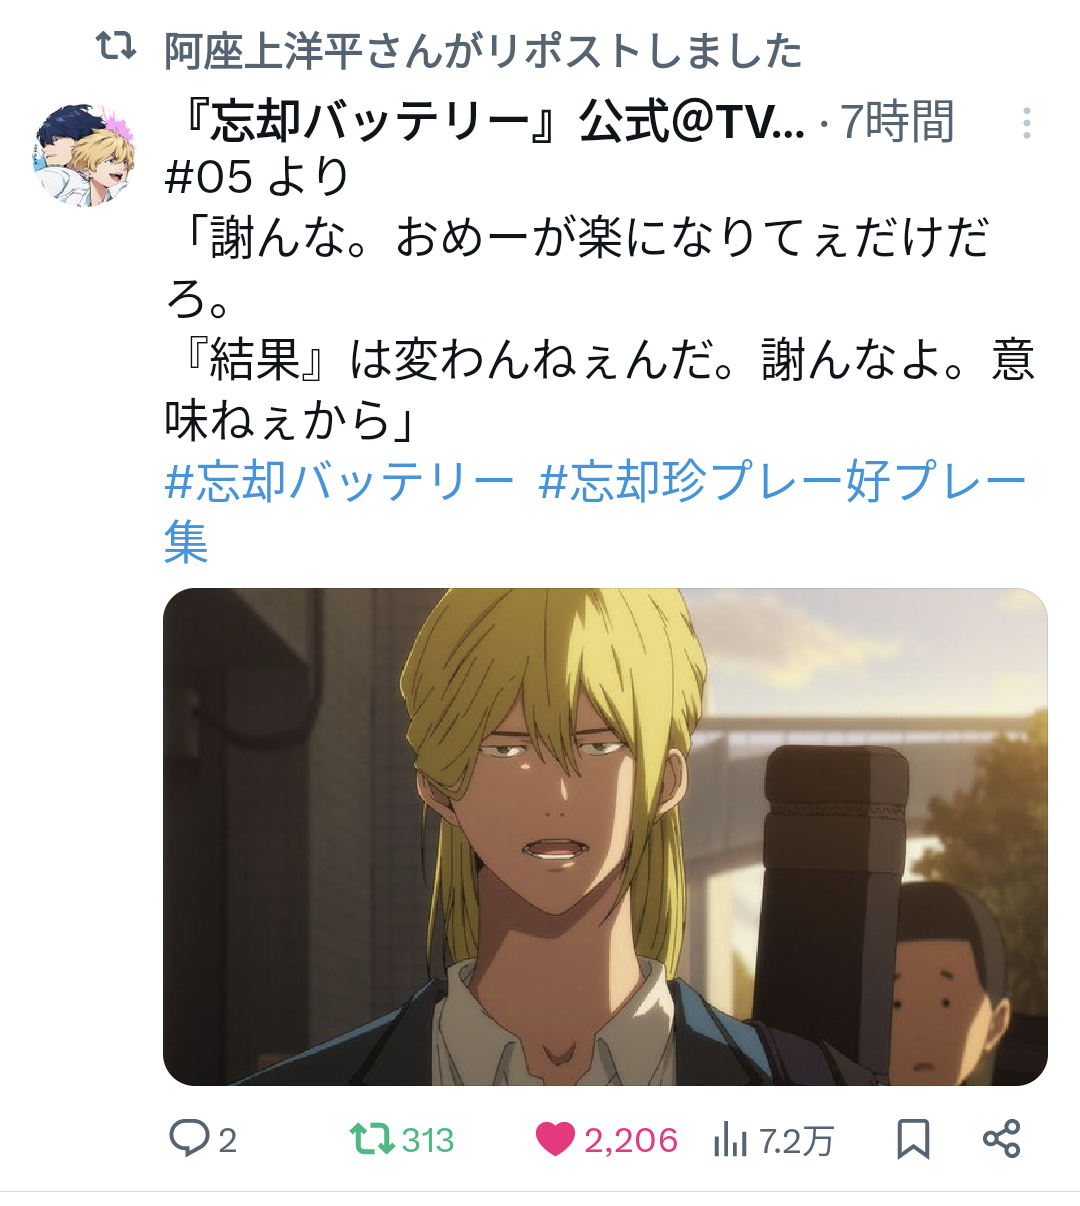This screenshot has width=1080, height=1206.
Task: Toggle the green repost arrows icon
Action: [x=371, y=1139]
